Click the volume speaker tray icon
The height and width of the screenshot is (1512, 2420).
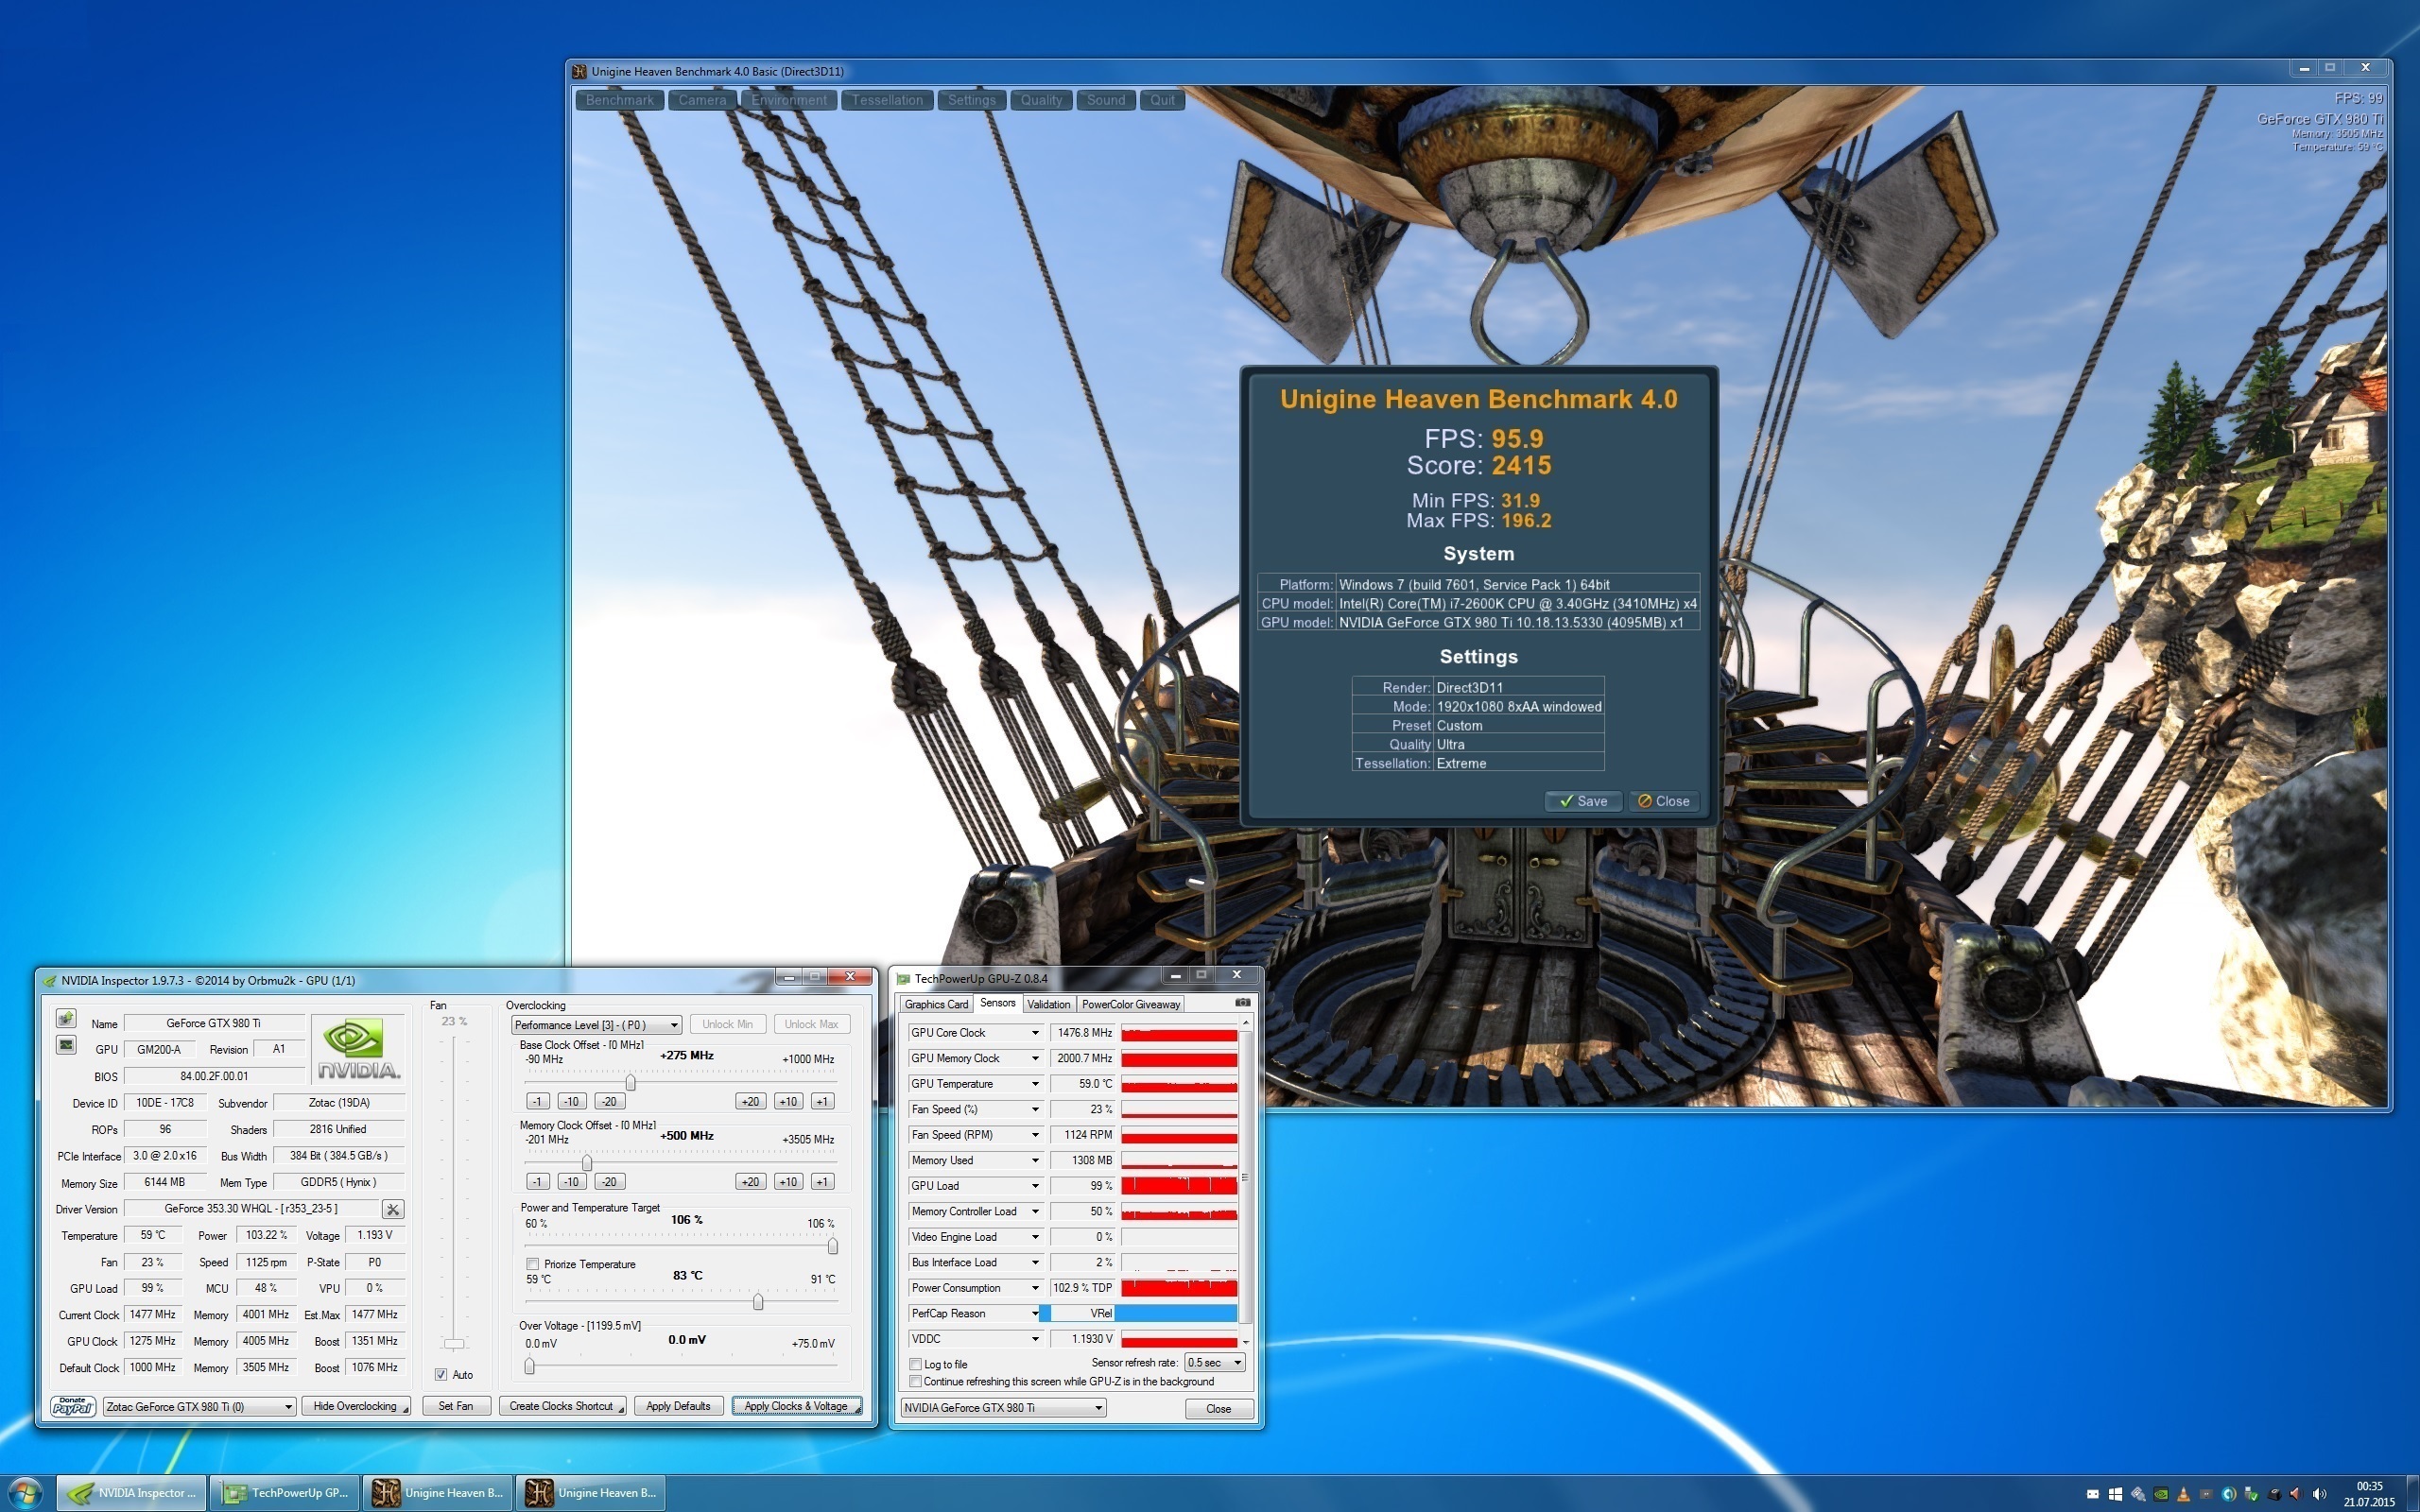click(2319, 1494)
